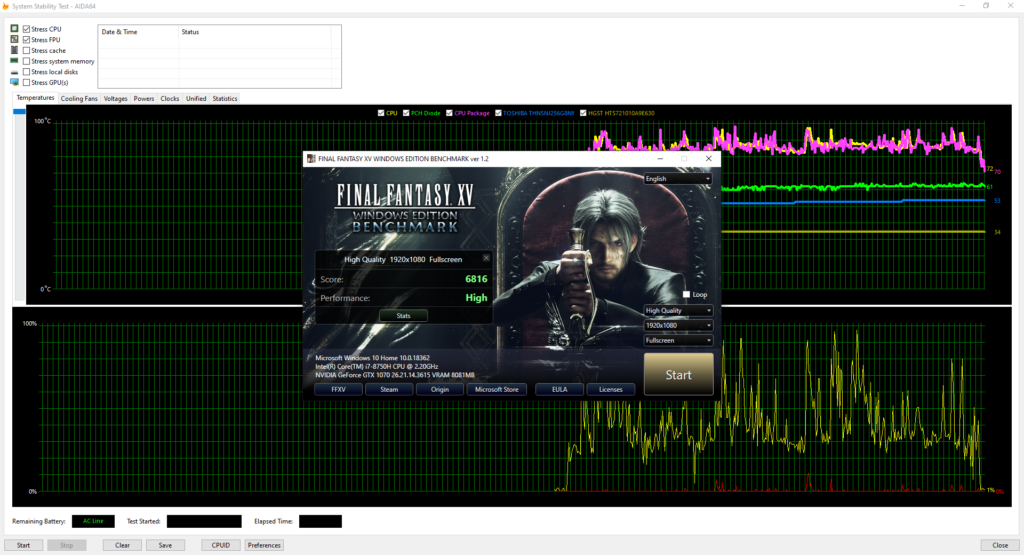Uncheck the Stress CPU checkbox
The width and height of the screenshot is (1024, 555).
tap(26, 29)
